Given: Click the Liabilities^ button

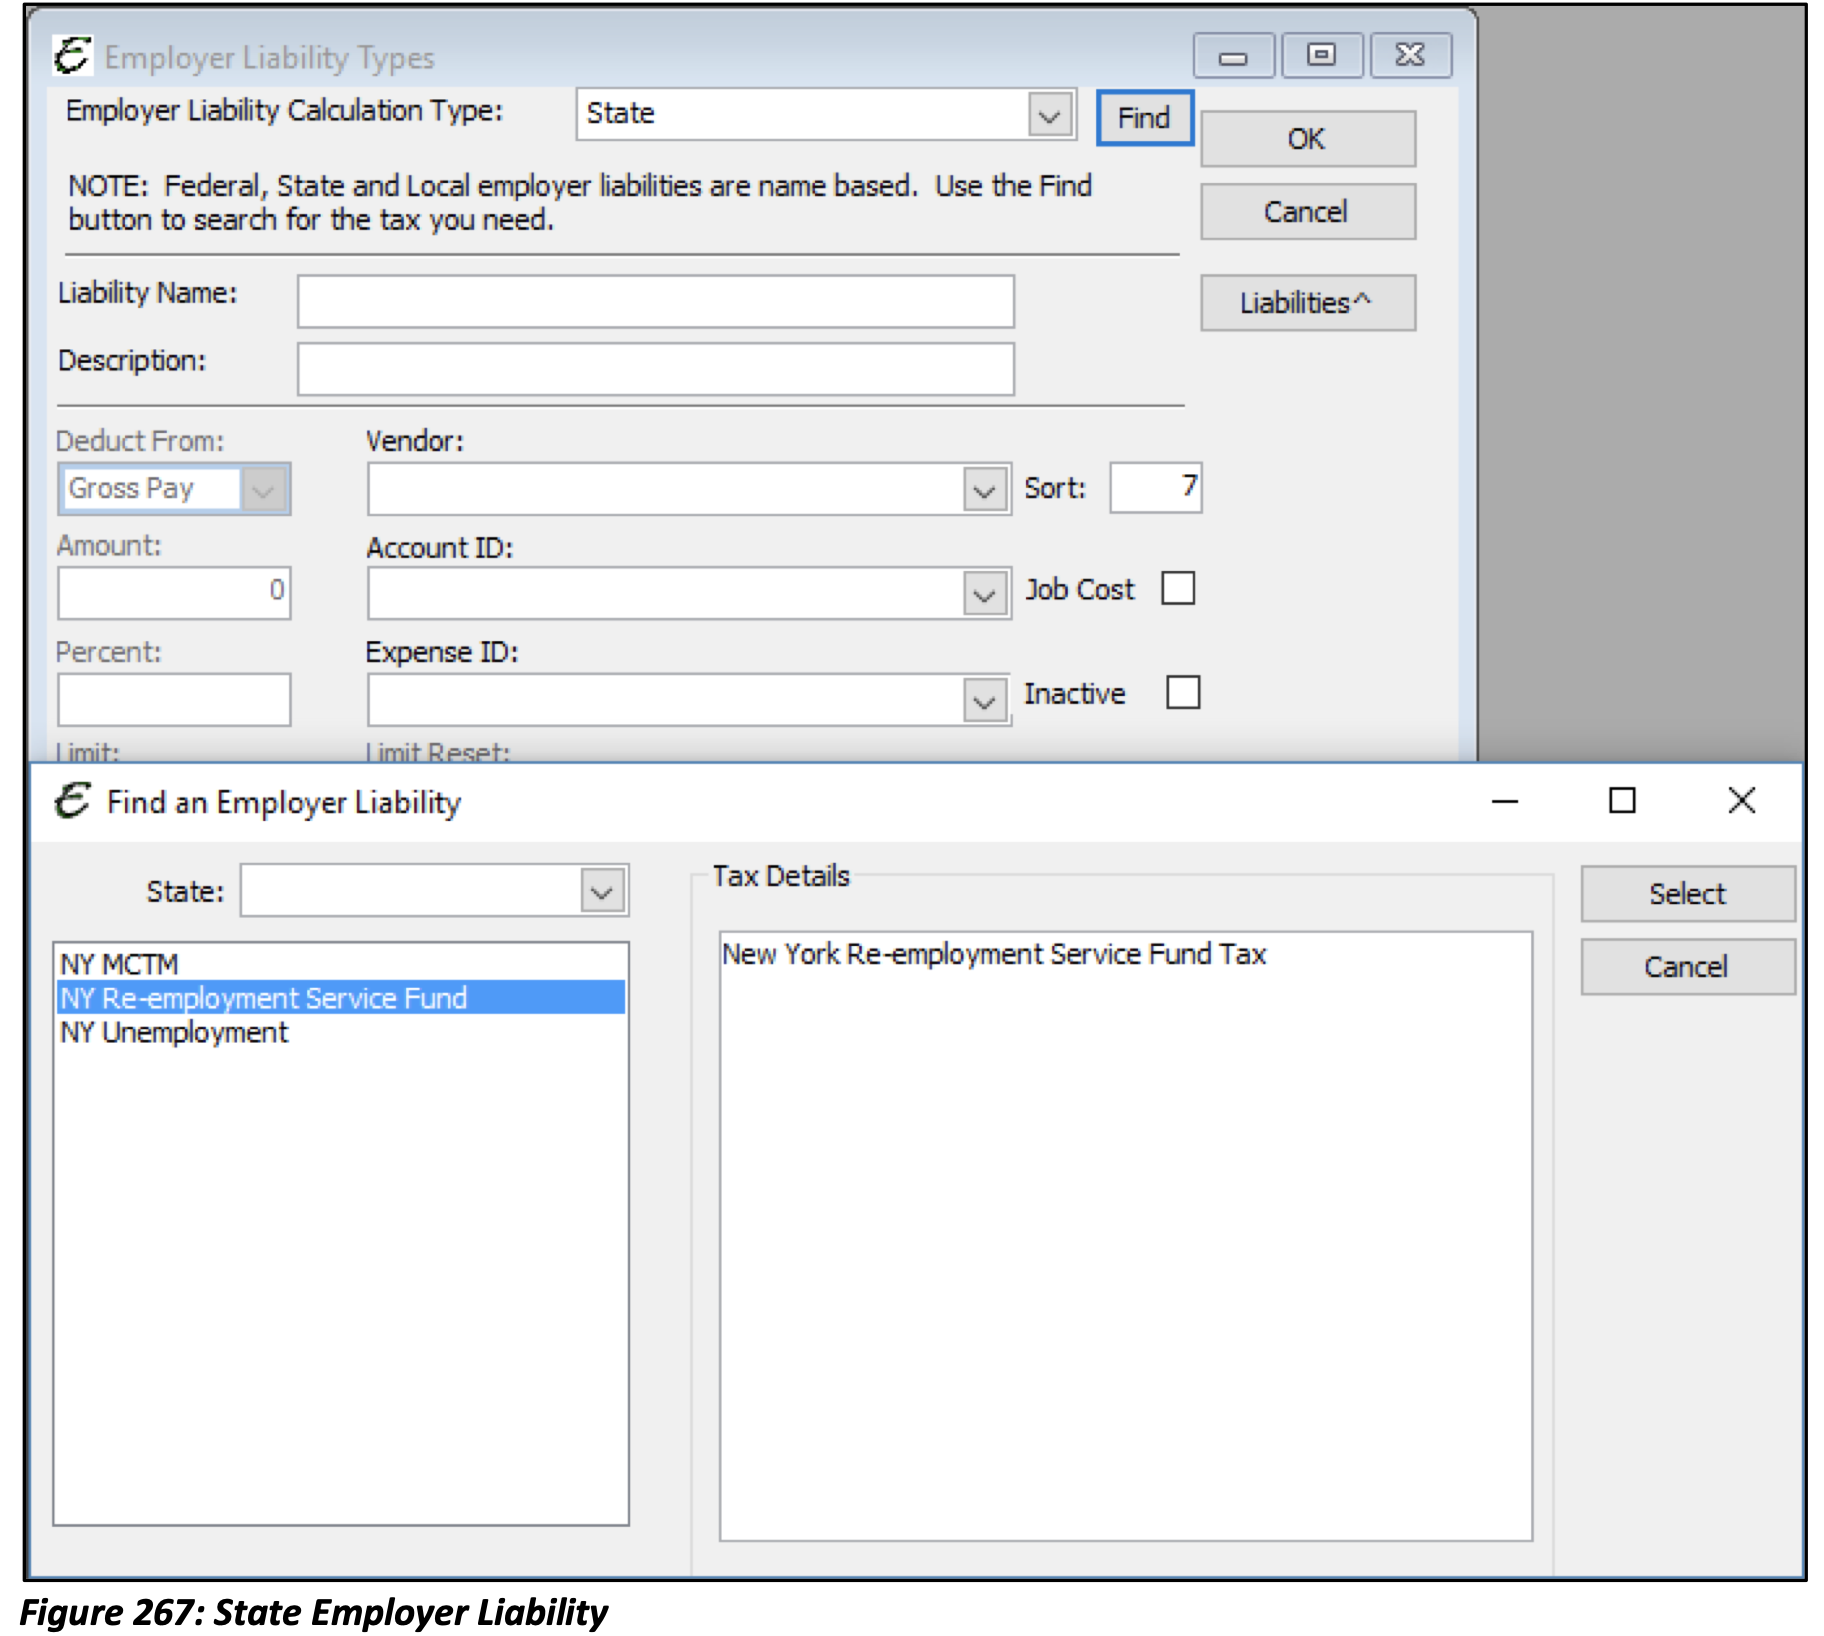Looking at the screenshot, I should (x=1306, y=302).
